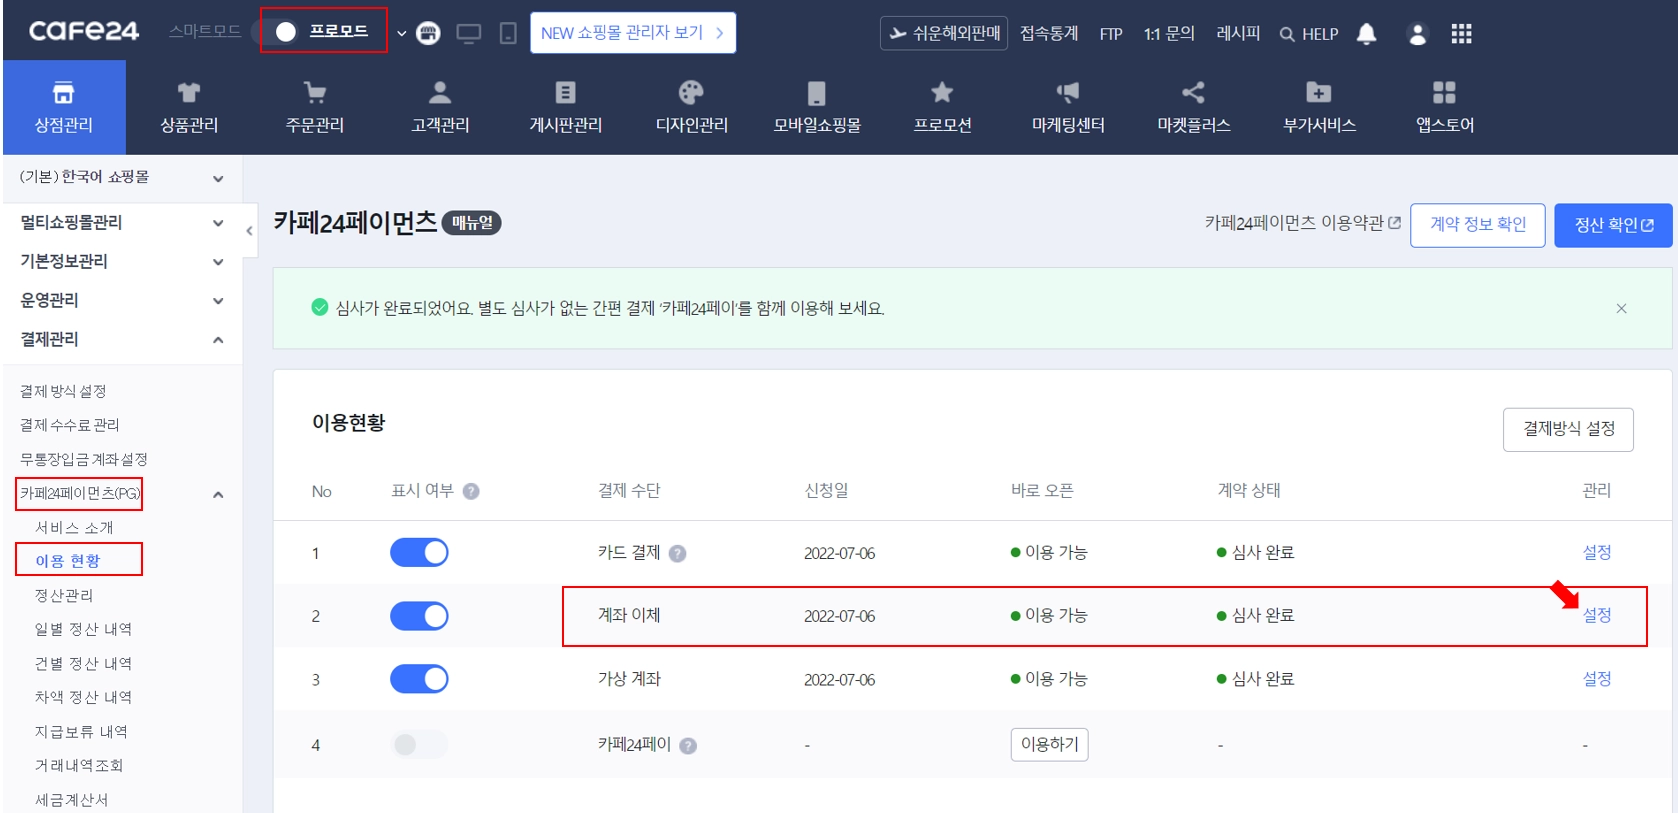Collapse the 결제관리 section
The width and height of the screenshot is (1678, 813).
click(122, 339)
